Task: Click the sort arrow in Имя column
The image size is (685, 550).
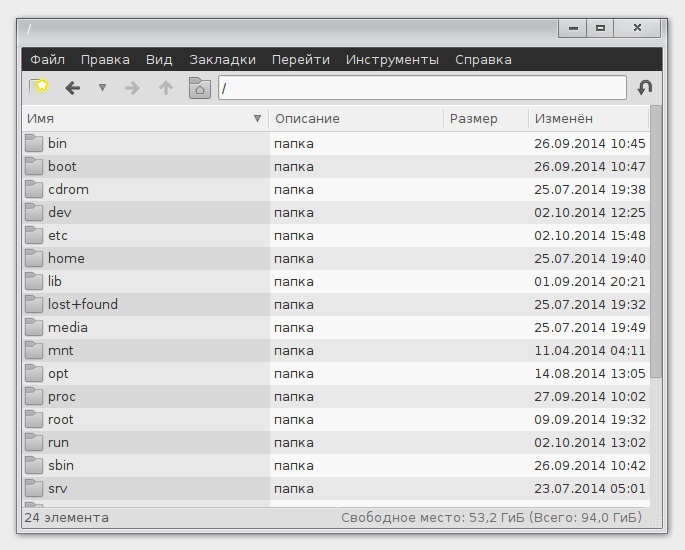Action: [257, 118]
